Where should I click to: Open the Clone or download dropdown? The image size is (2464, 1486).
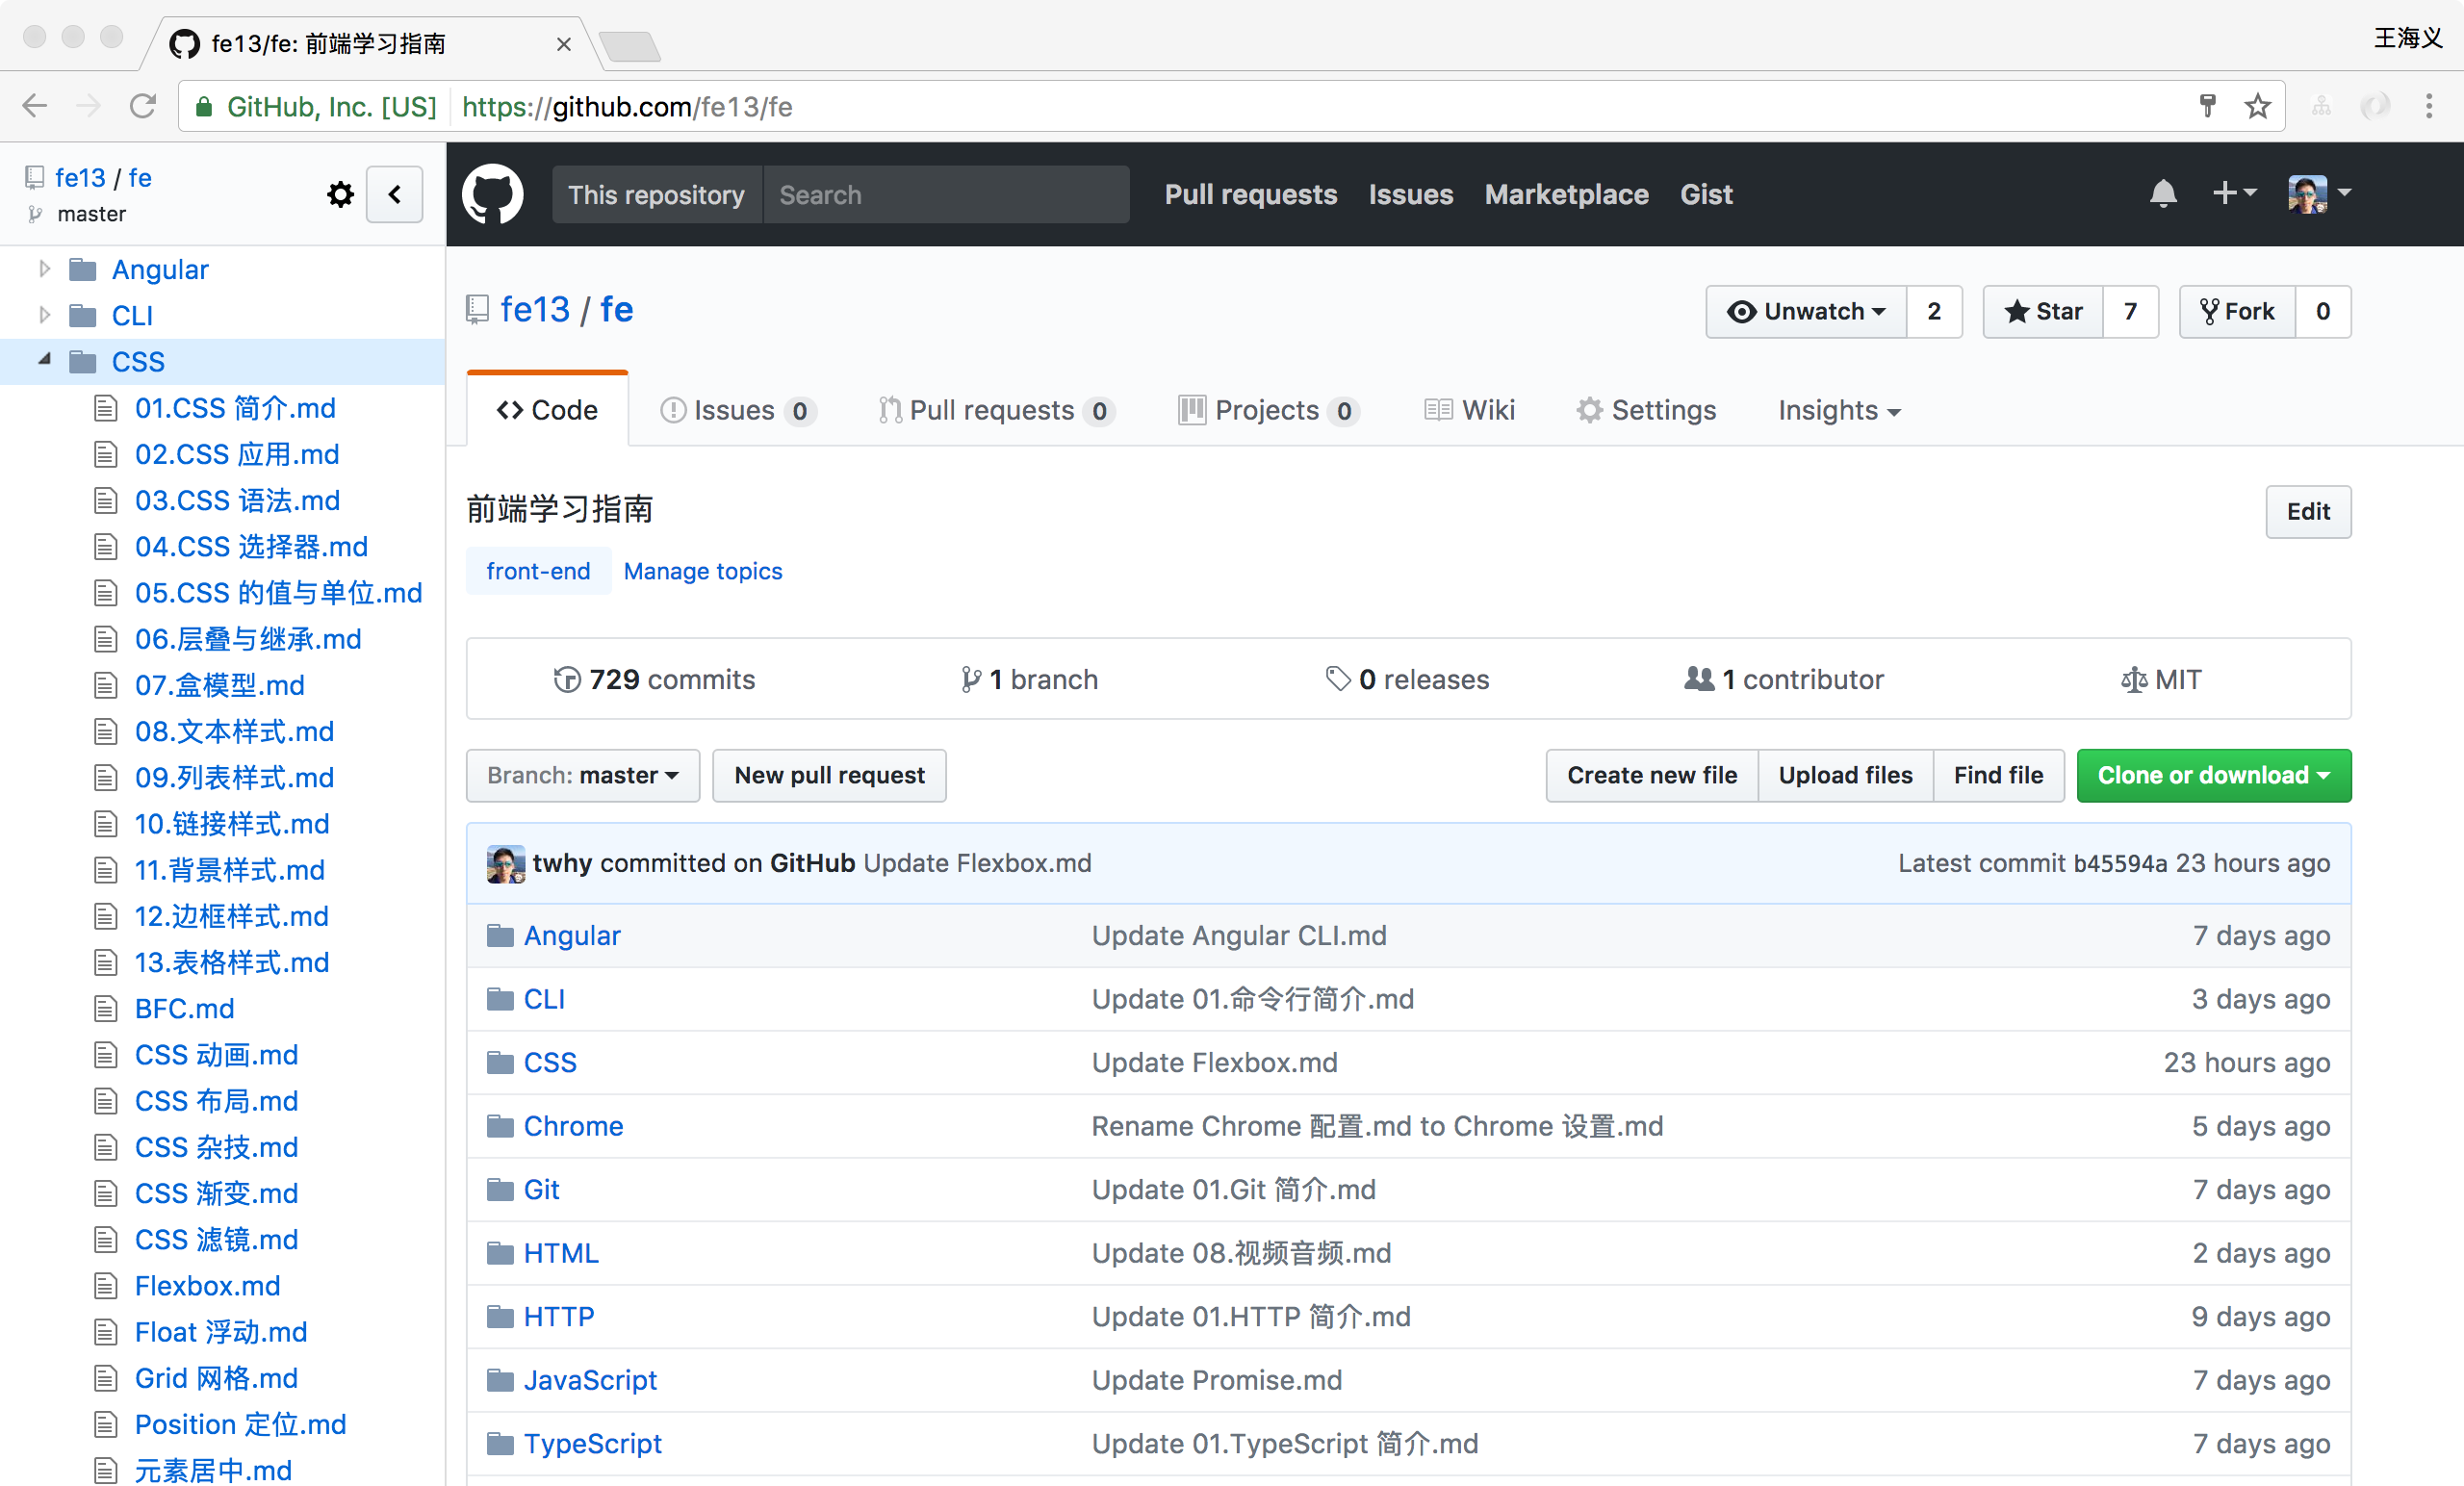pos(2213,776)
